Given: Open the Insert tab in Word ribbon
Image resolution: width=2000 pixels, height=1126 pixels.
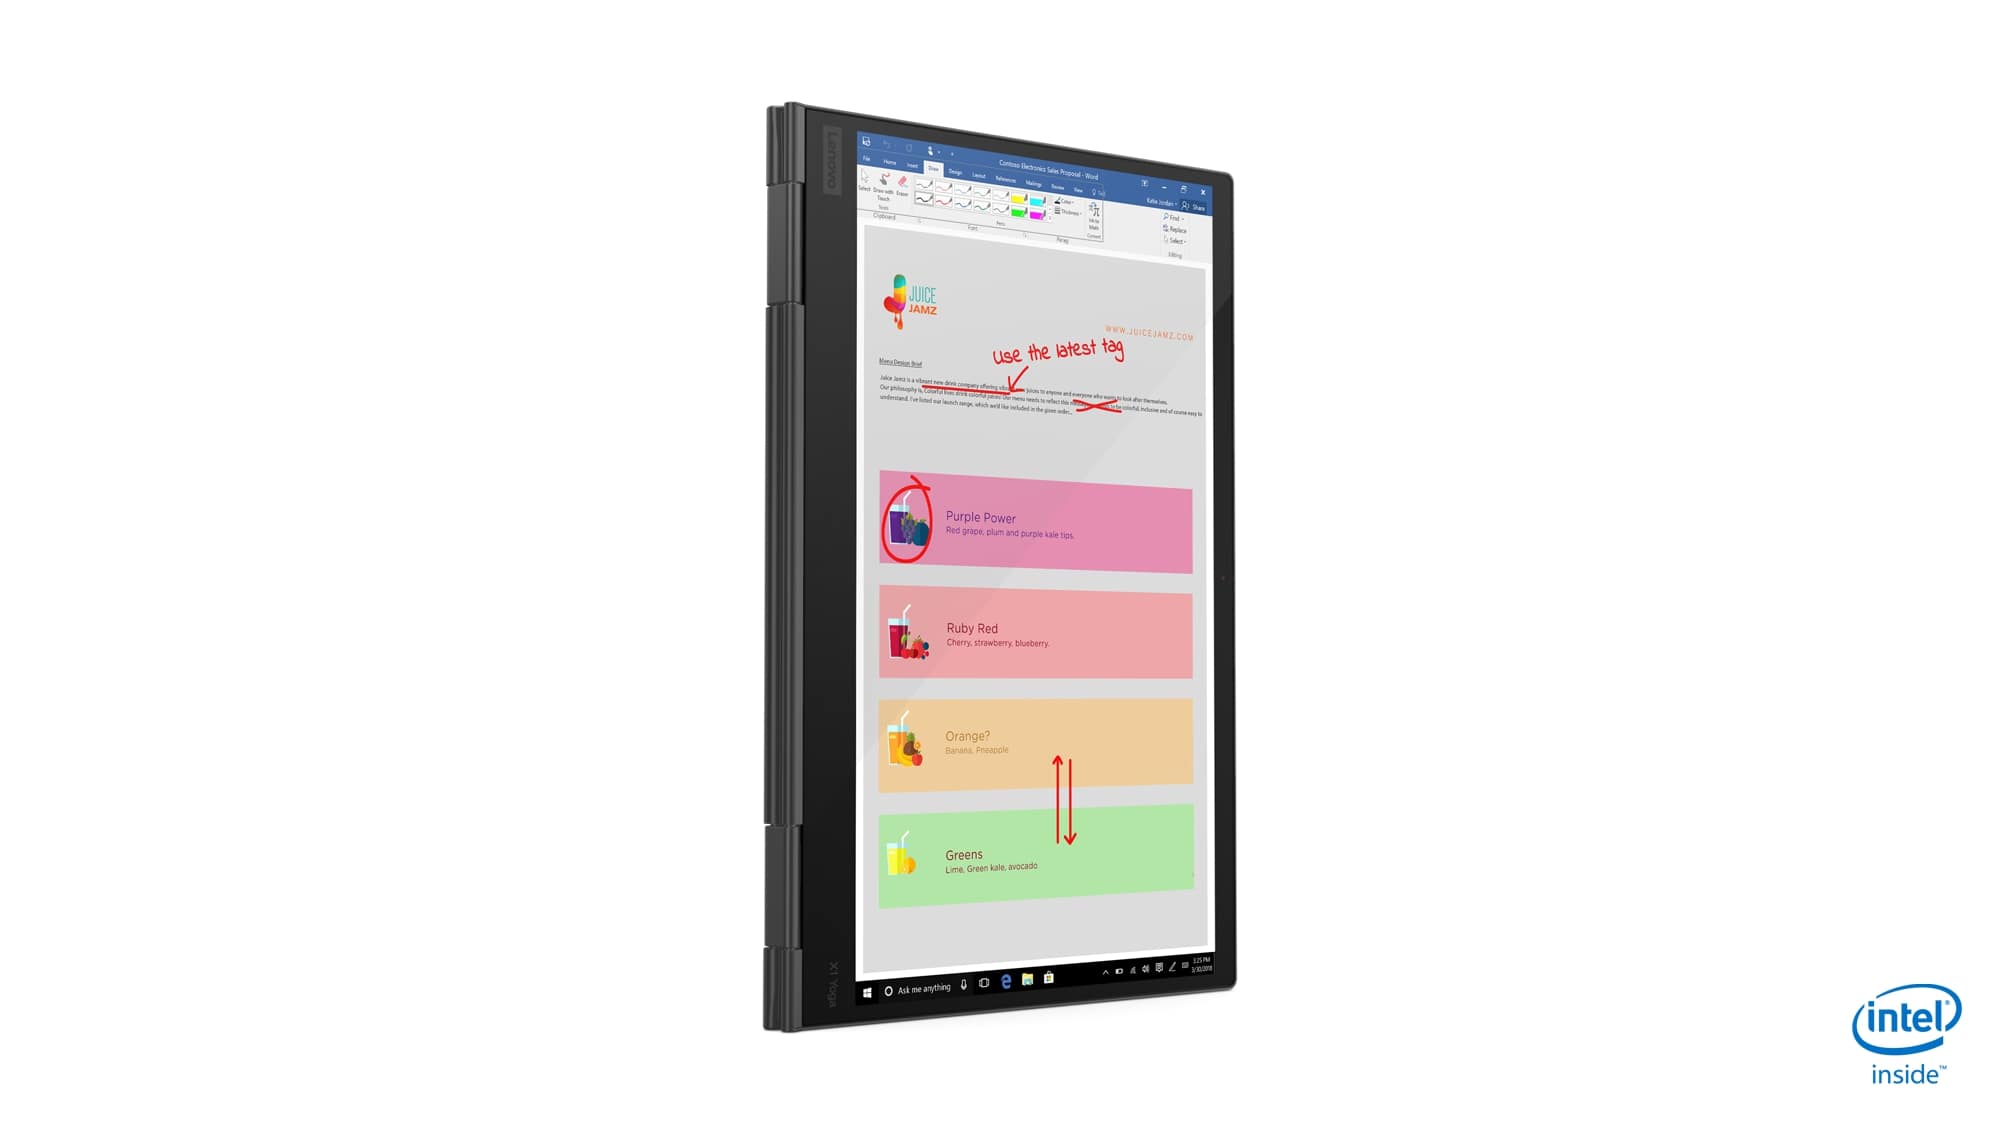Looking at the screenshot, I should (x=911, y=166).
